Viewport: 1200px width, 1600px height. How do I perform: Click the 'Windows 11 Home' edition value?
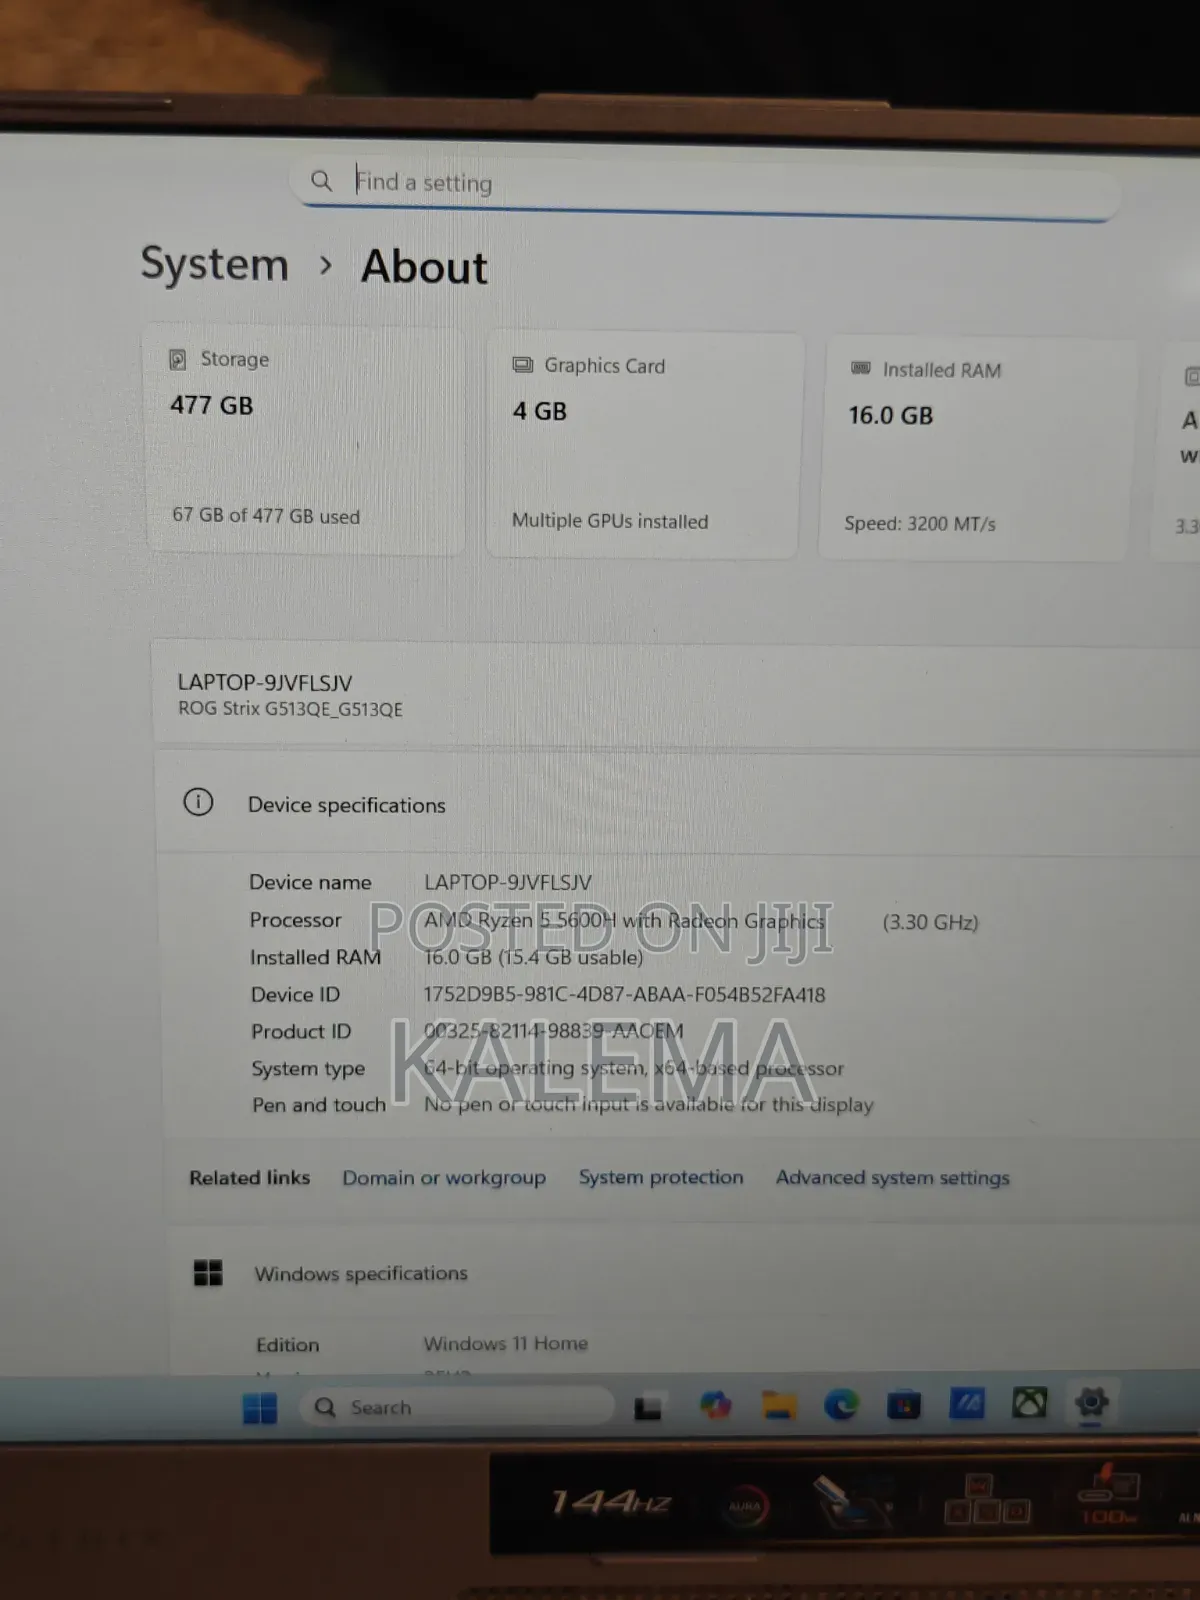click(506, 1343)
